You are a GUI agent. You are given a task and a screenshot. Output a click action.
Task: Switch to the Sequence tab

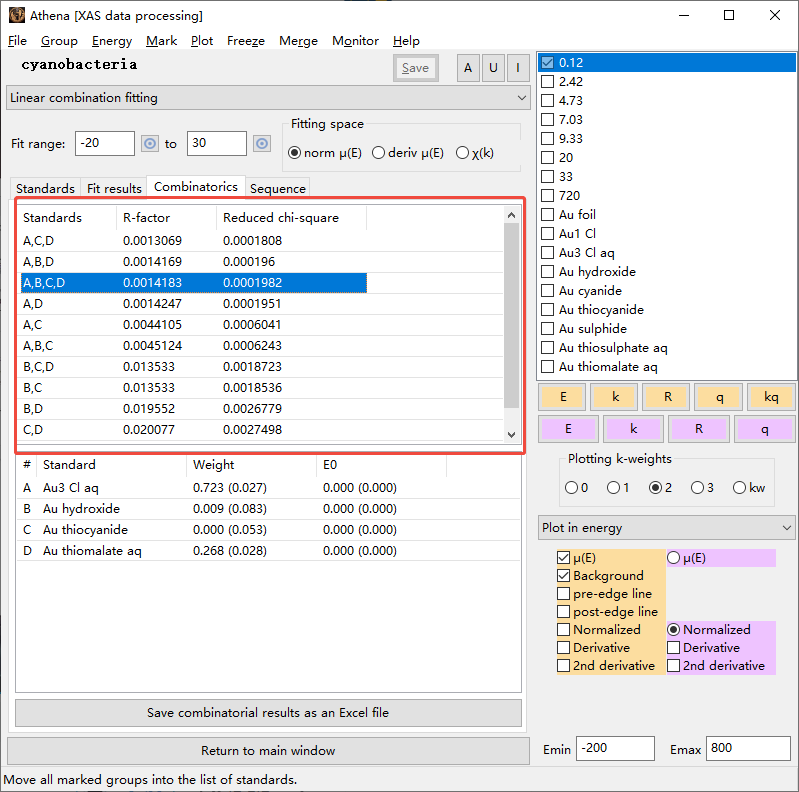tap(278, 189)
